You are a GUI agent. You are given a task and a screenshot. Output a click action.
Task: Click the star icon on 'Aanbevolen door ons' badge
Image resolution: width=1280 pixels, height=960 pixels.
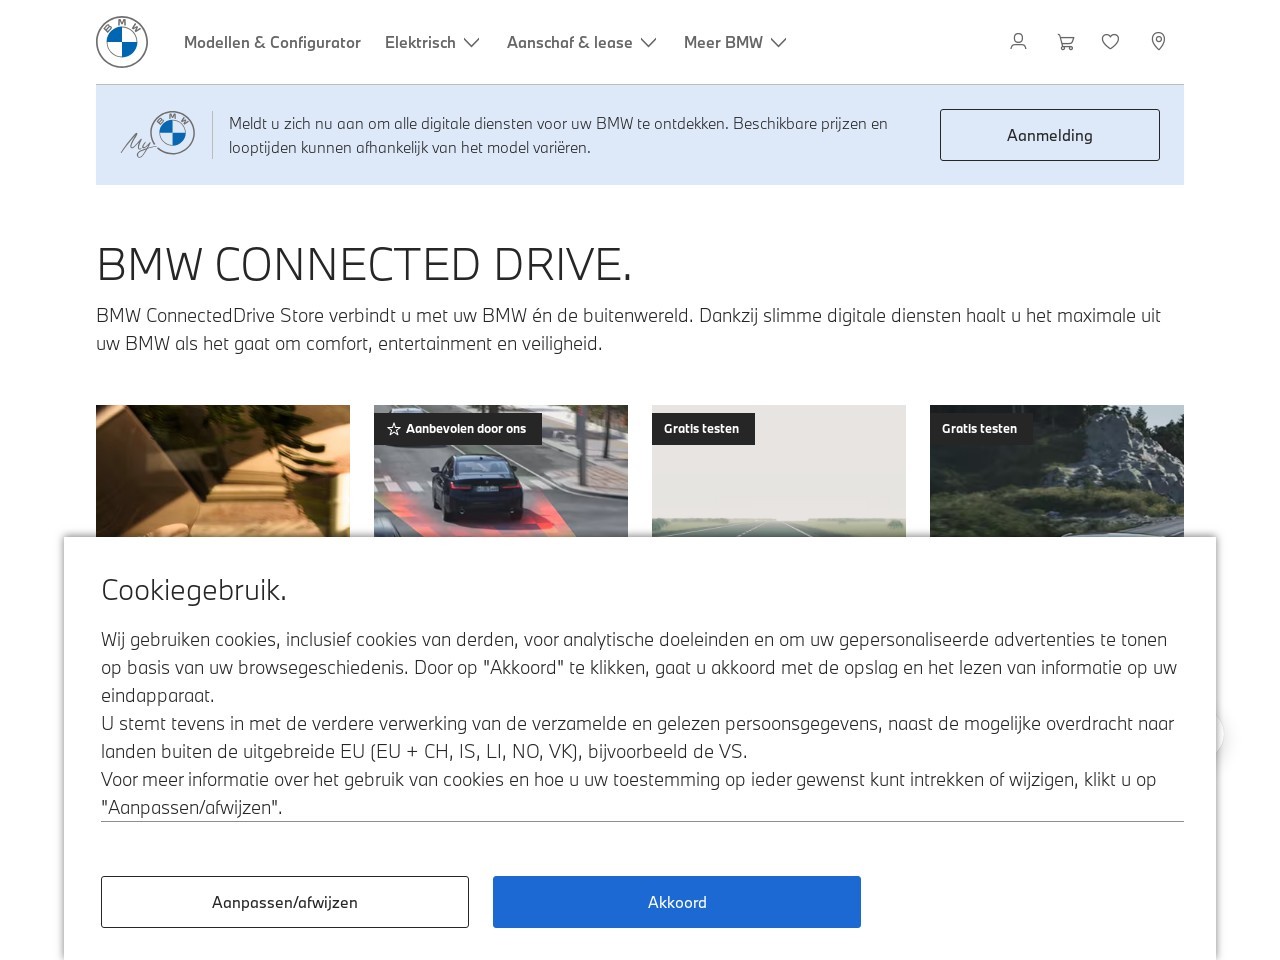[x=394, y=429]
